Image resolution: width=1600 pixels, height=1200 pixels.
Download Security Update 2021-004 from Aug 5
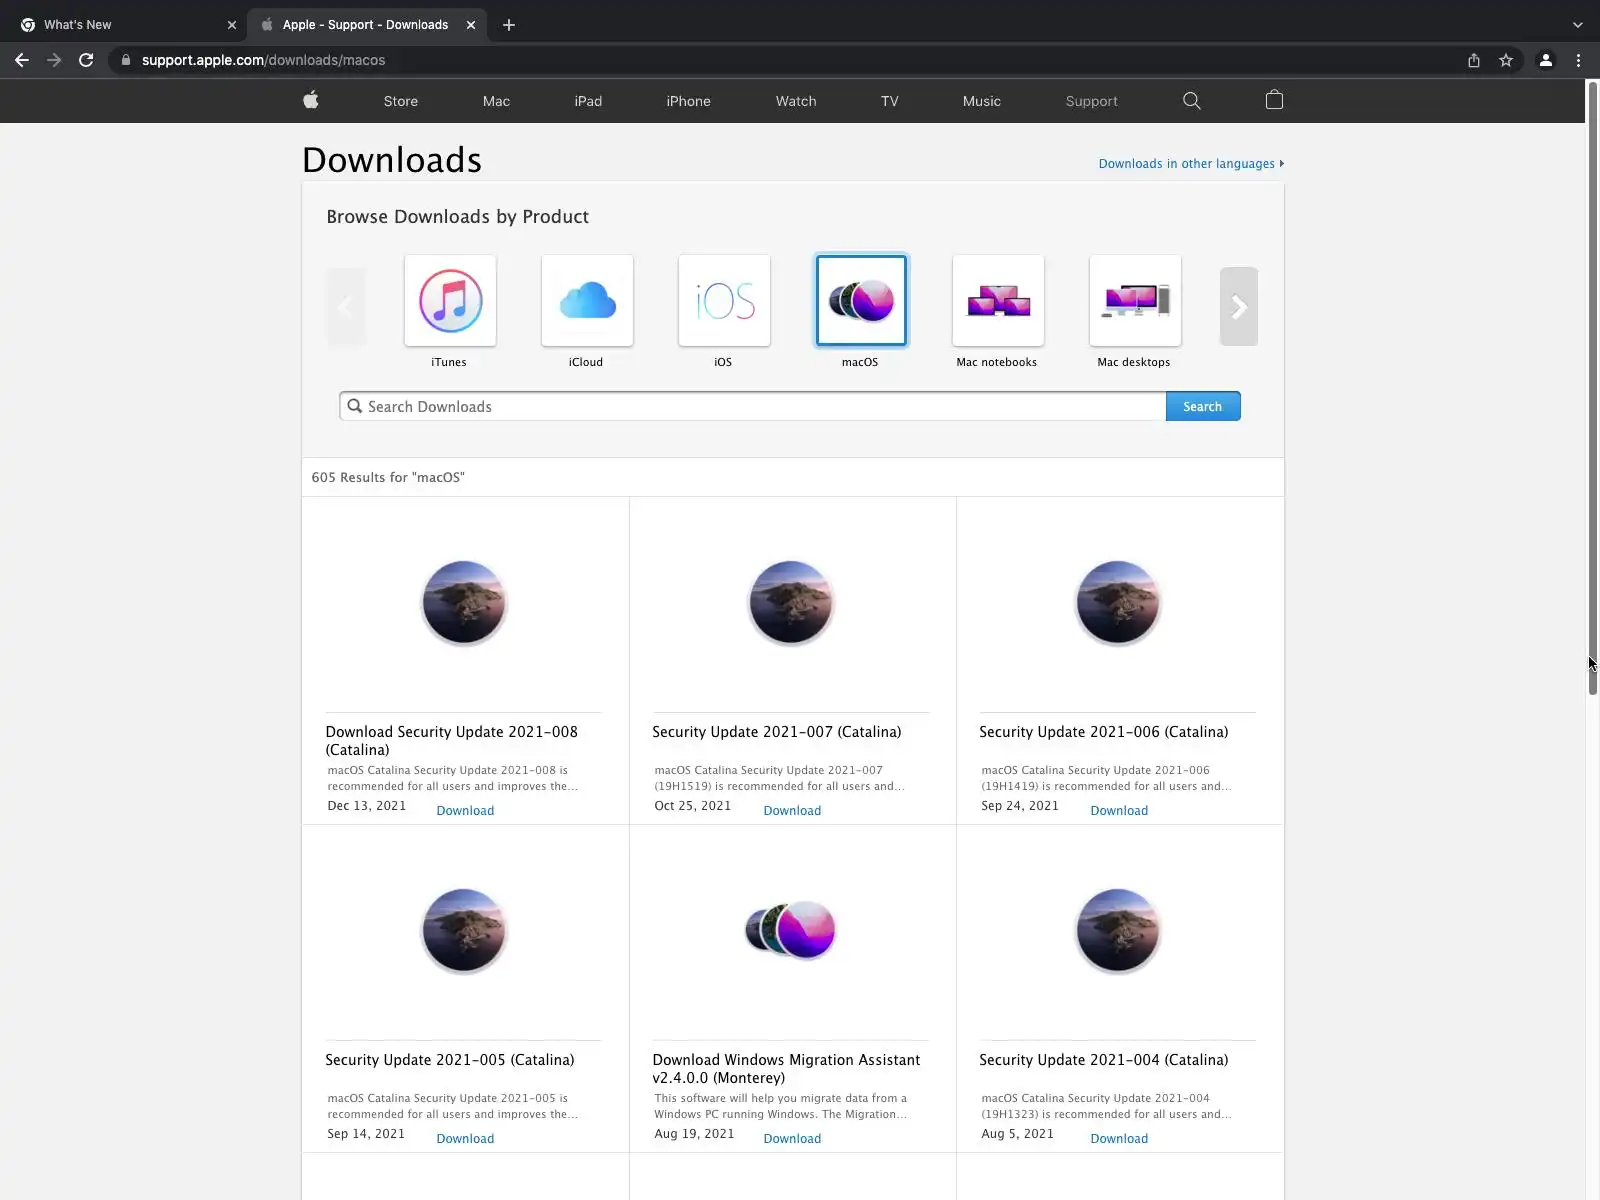[1119, 1139]
